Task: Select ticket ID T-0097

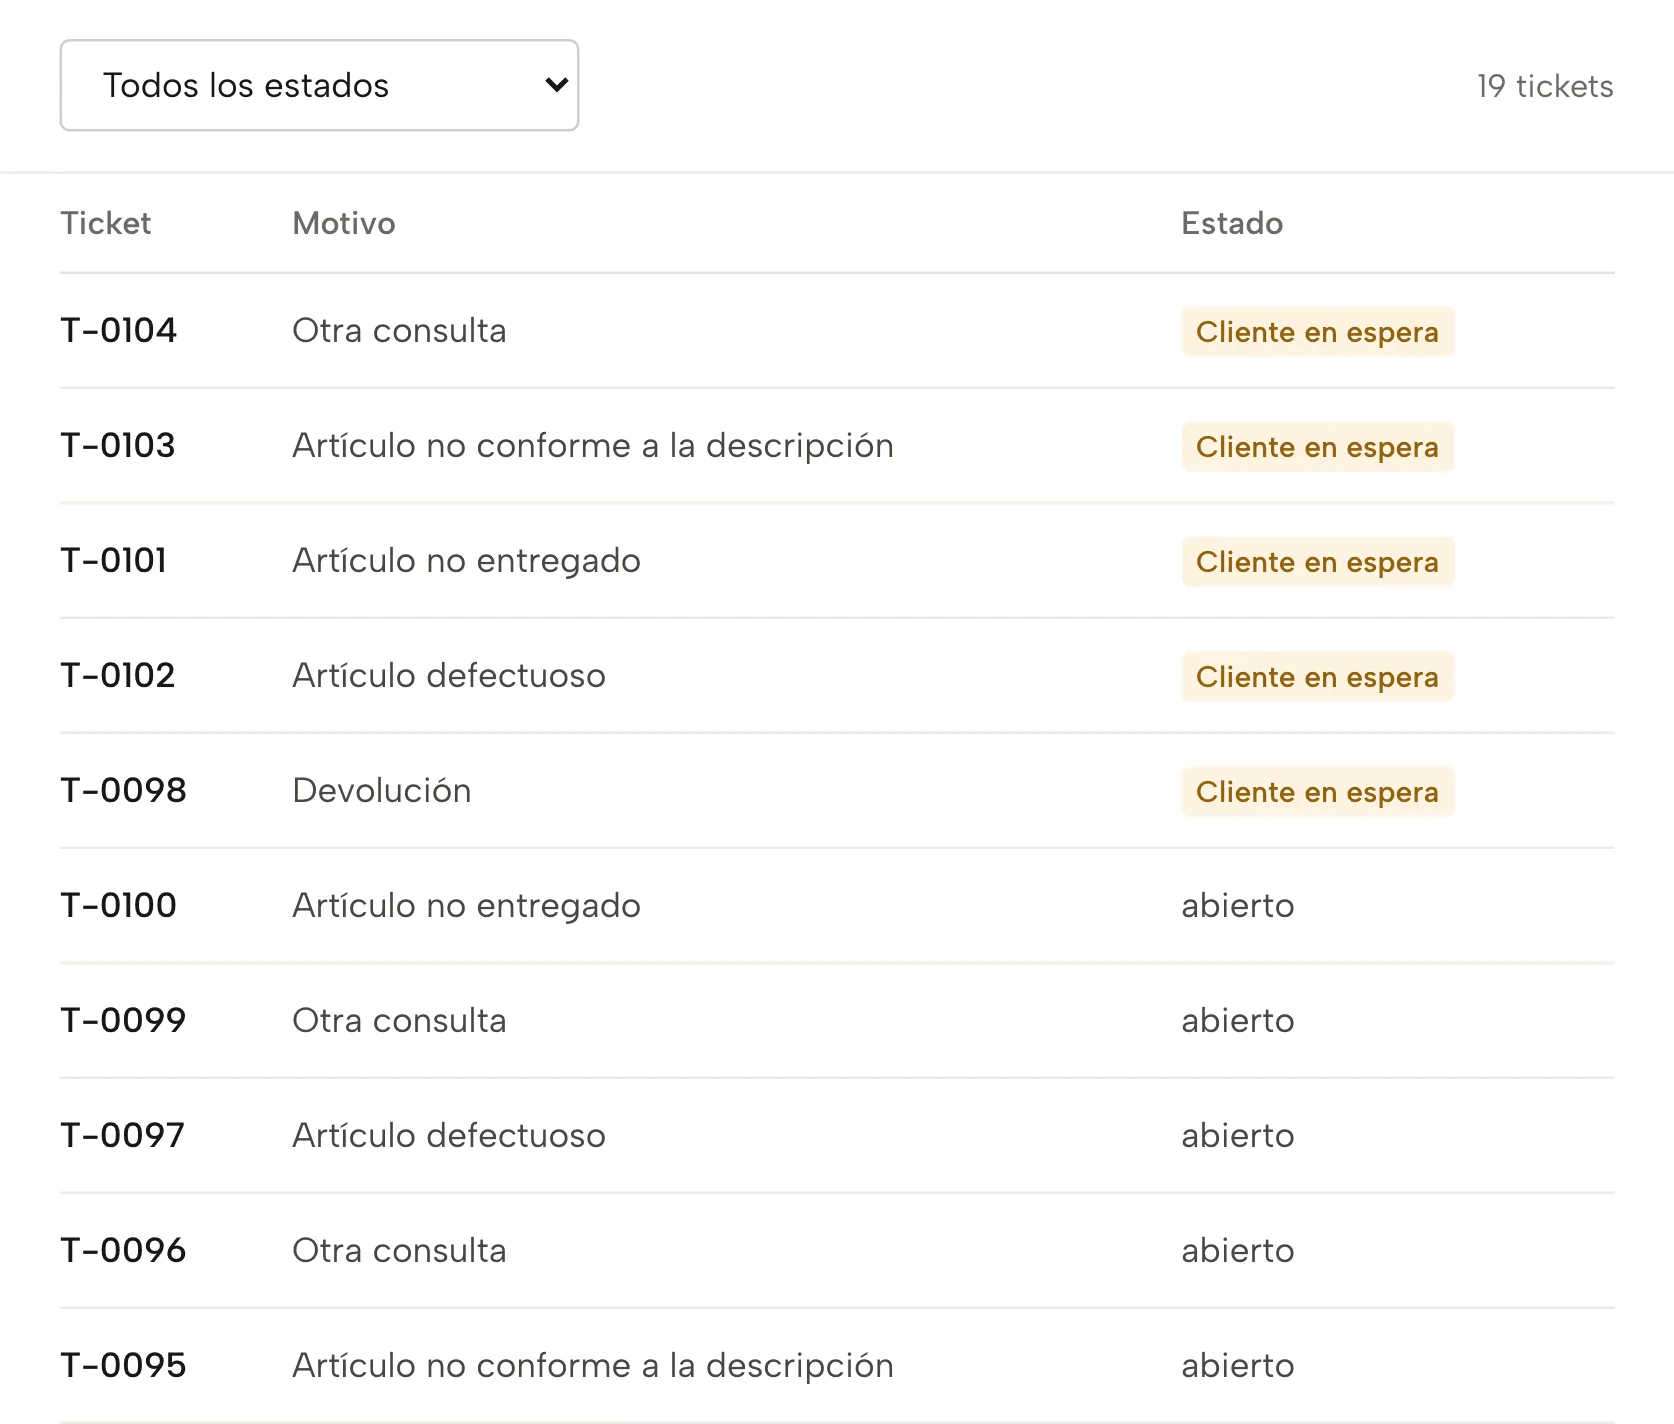Action: pos(123,1135)
